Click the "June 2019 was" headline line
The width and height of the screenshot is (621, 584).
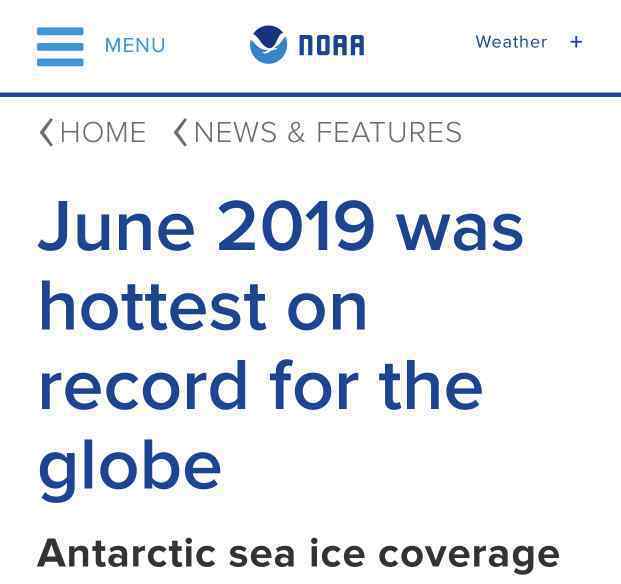tap(280, 226)
